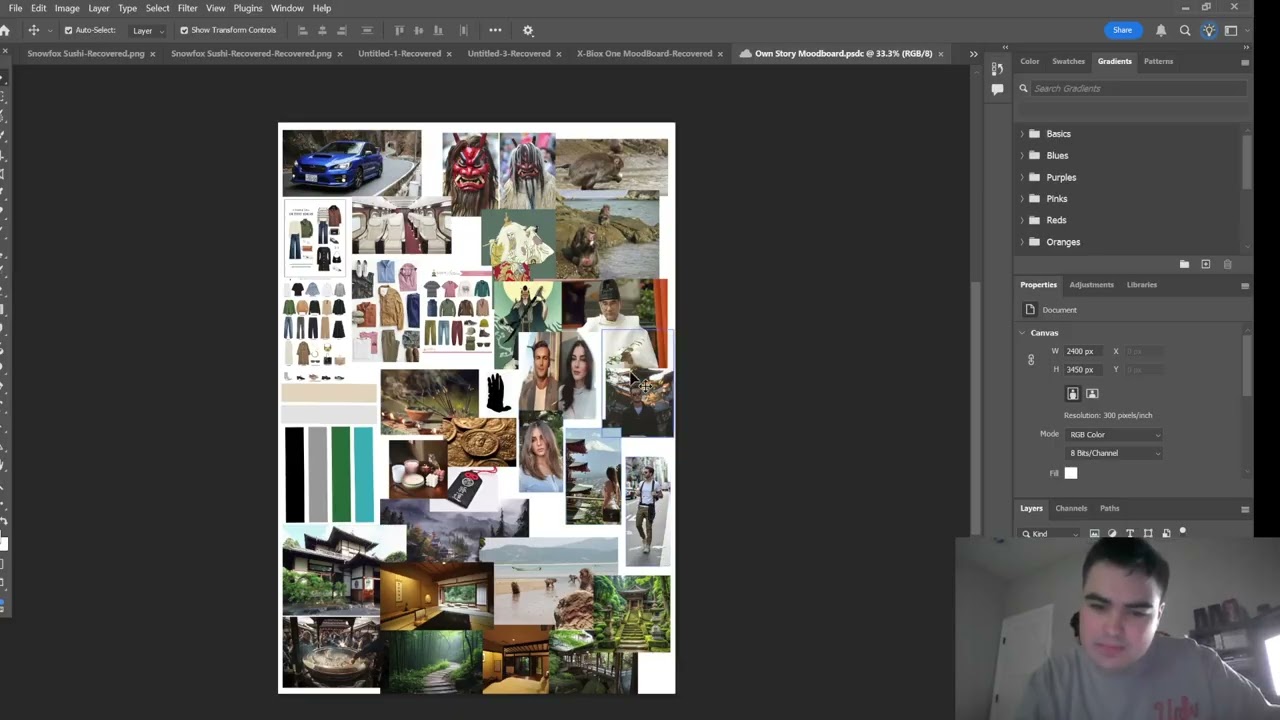
Task: Open the notifications bell icon
Action: click(1161, 30)
